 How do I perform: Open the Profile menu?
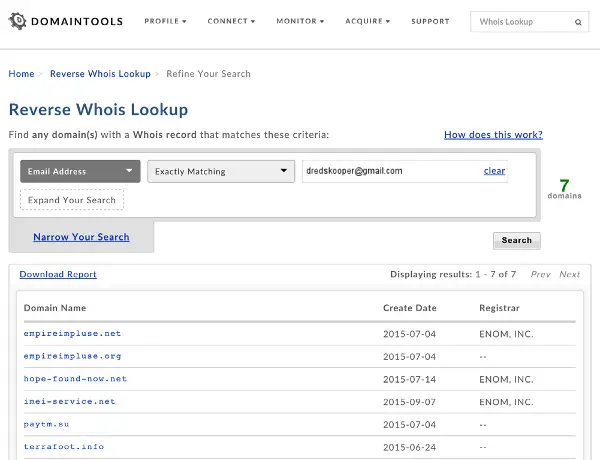coord(164,21)
